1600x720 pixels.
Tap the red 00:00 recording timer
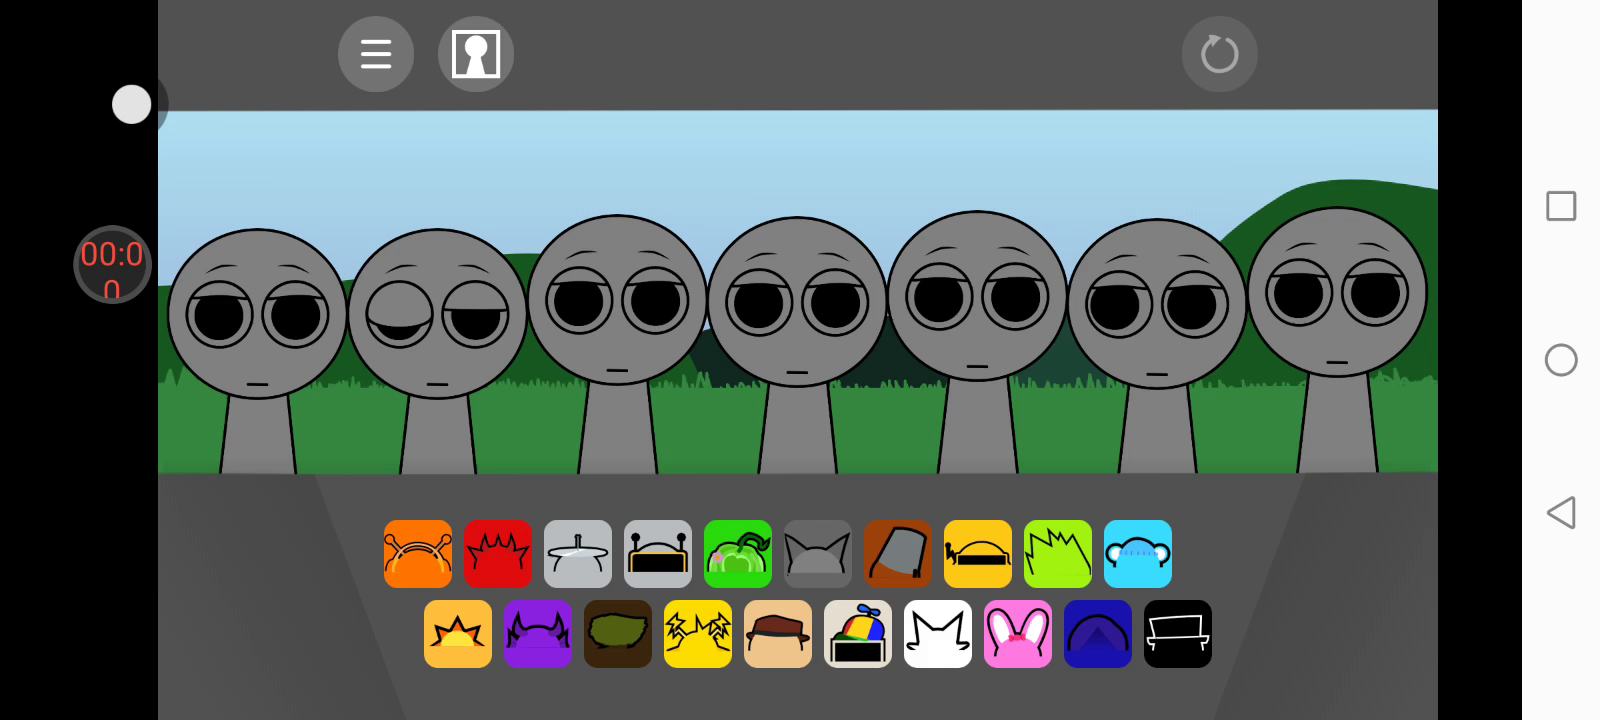pyautogui.click(x=112, y=265)
